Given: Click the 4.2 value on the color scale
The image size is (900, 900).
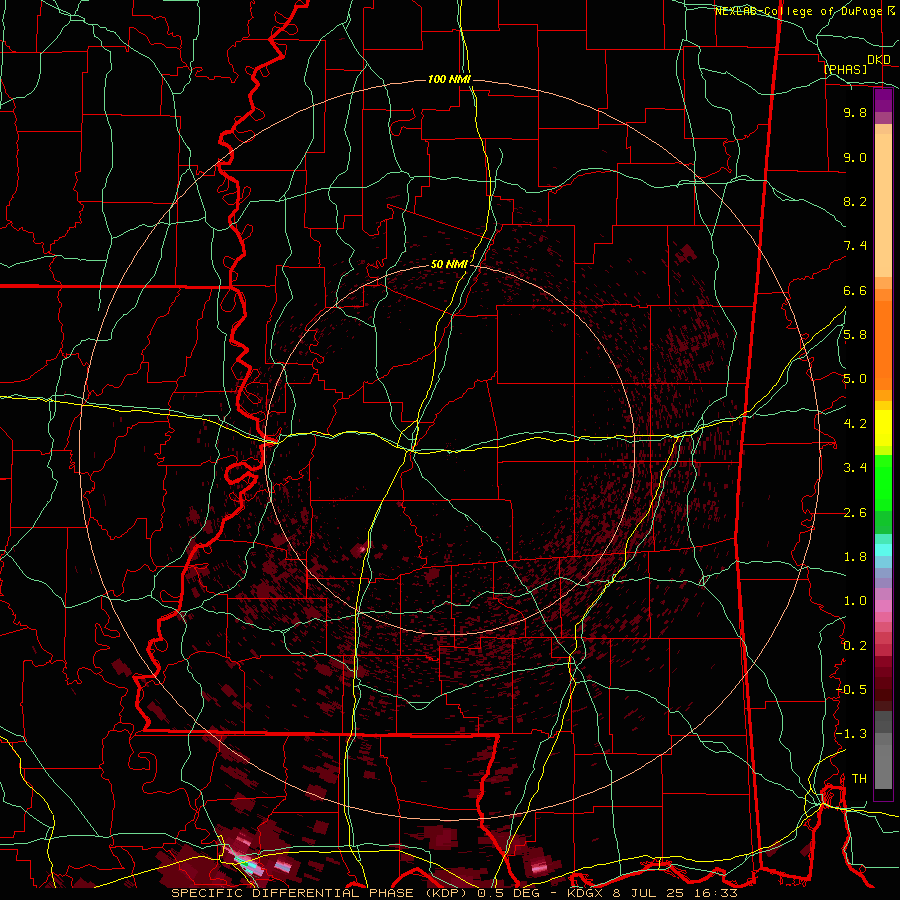Looking at the screenshot, I should click(855, 424).
